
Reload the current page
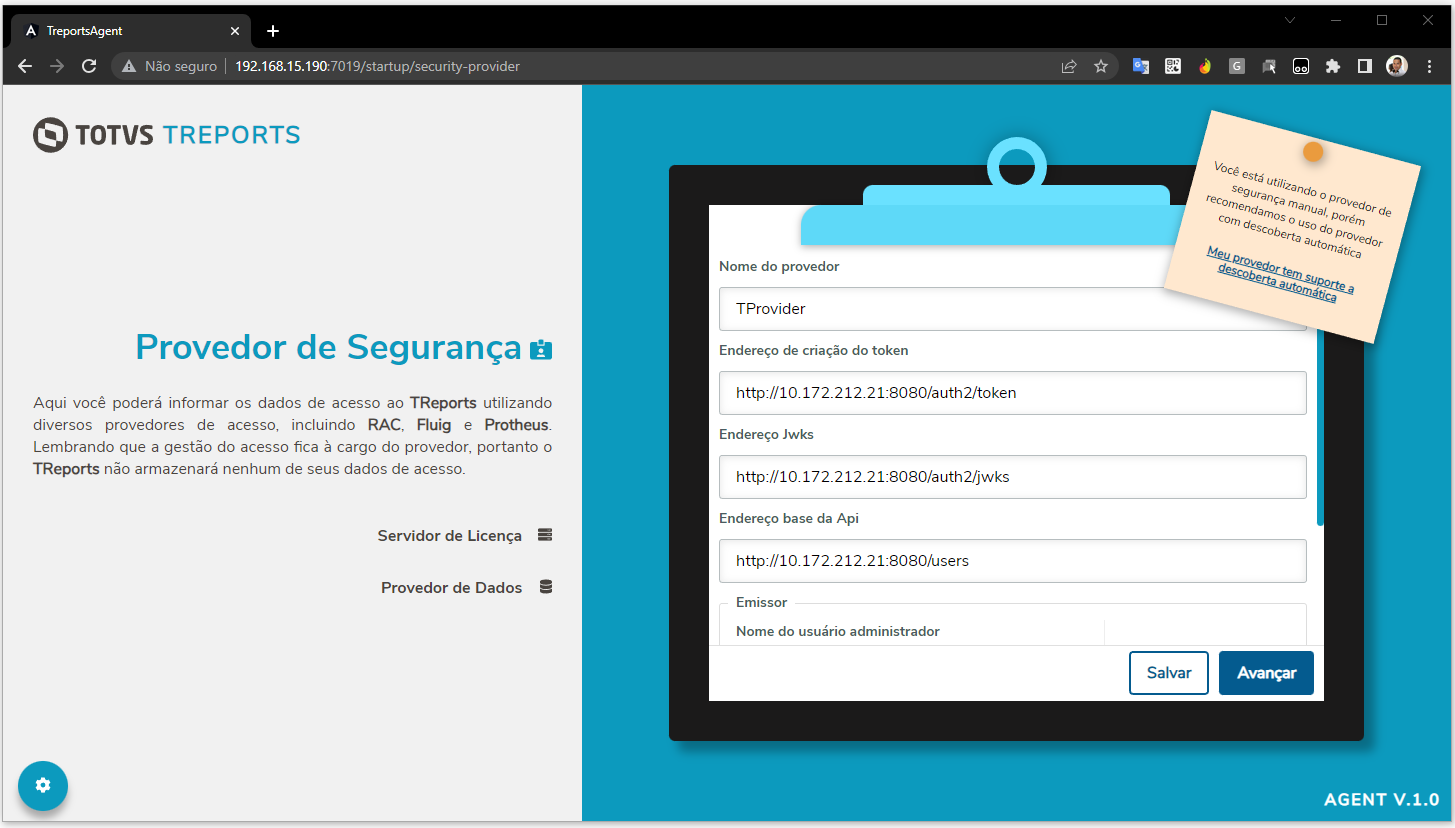coord(89,67)
